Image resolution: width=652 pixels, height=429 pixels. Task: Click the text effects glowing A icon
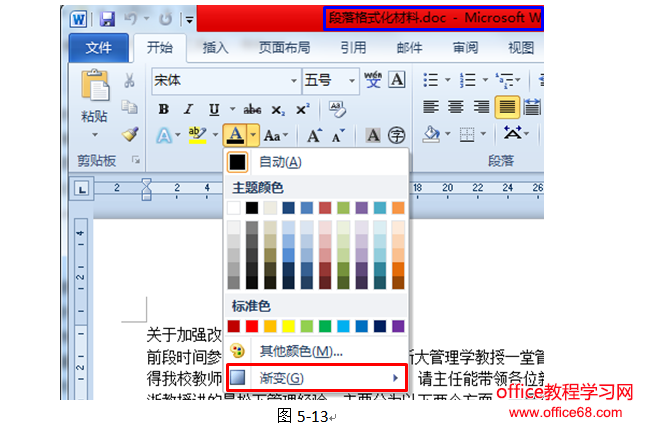[164, 136]
